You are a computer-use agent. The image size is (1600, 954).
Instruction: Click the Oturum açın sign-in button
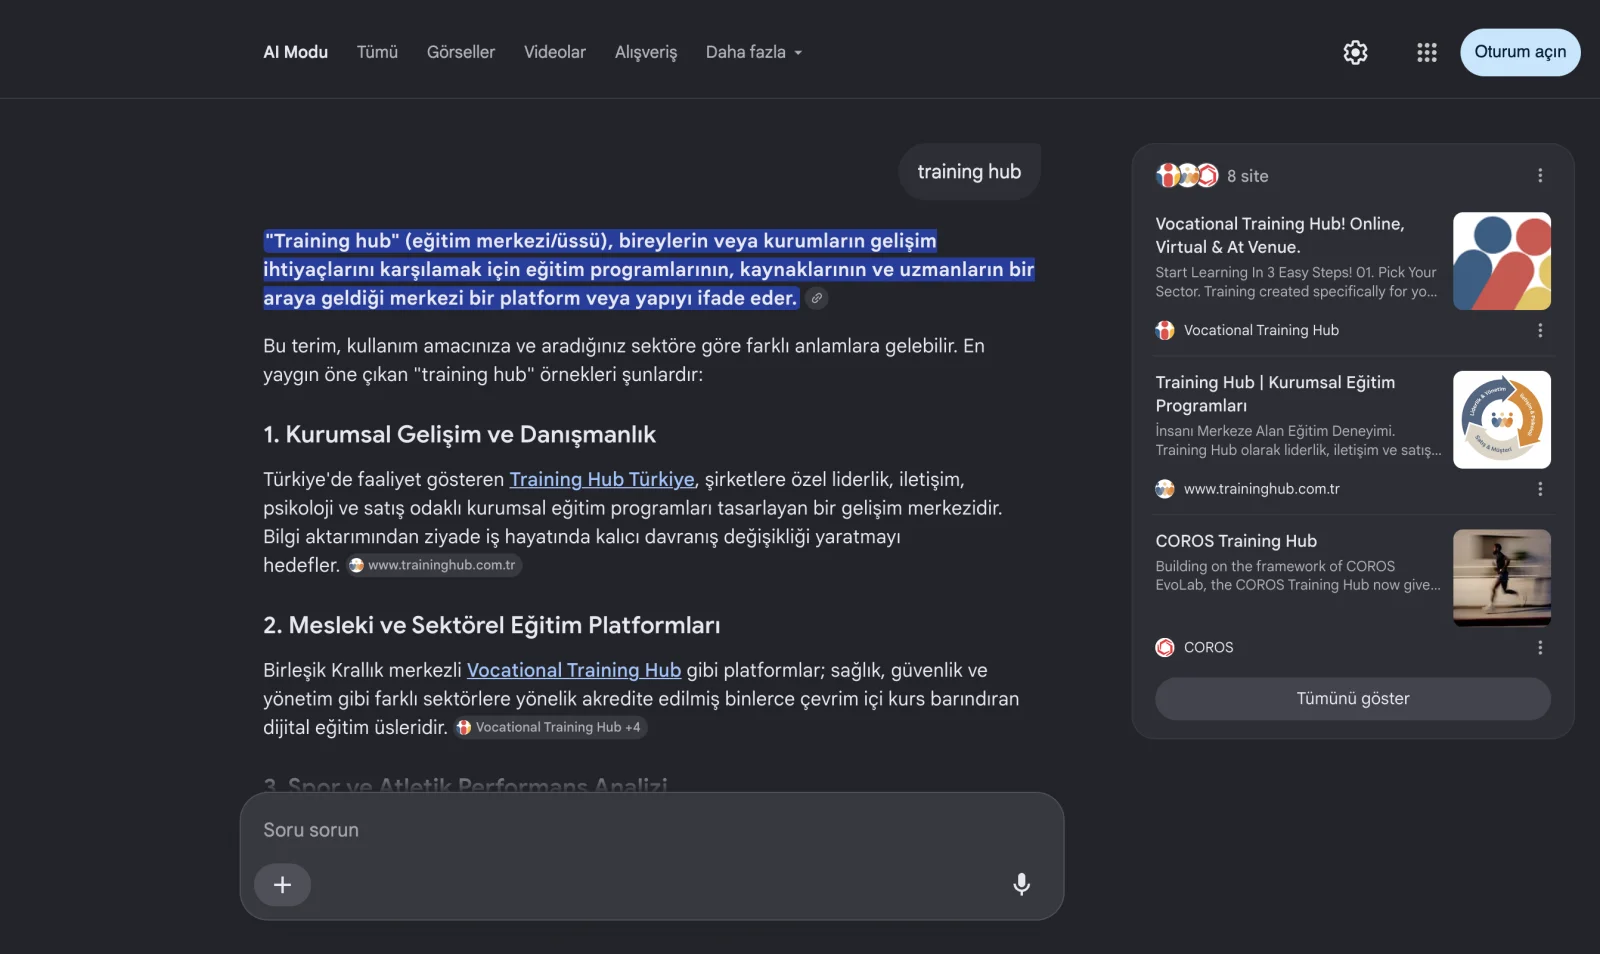click(1520, 52)
